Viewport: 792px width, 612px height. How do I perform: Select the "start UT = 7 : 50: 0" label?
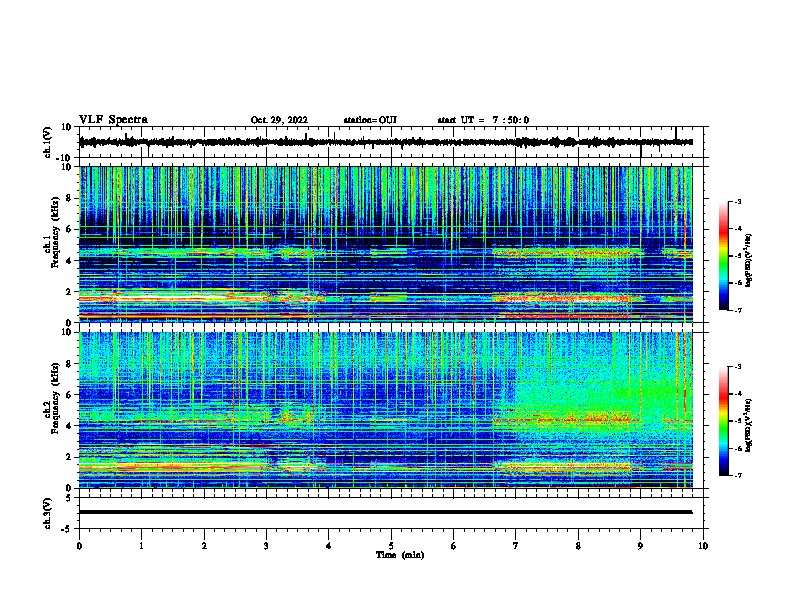483,120
